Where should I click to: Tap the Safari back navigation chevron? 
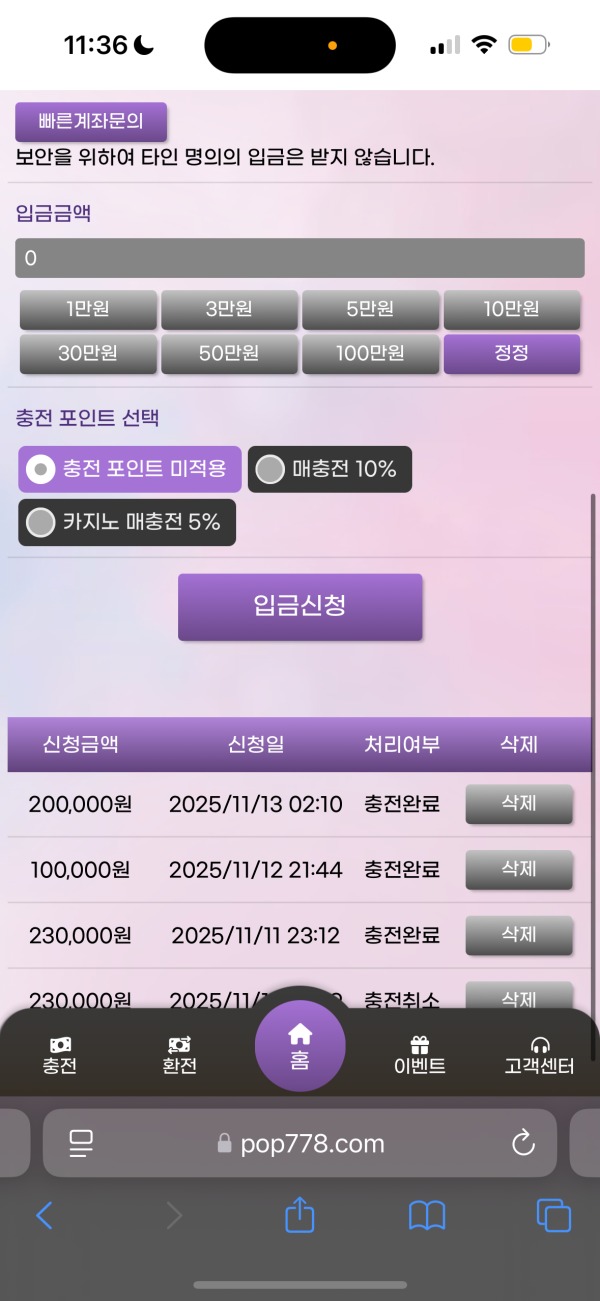[x=44, y=1216]
